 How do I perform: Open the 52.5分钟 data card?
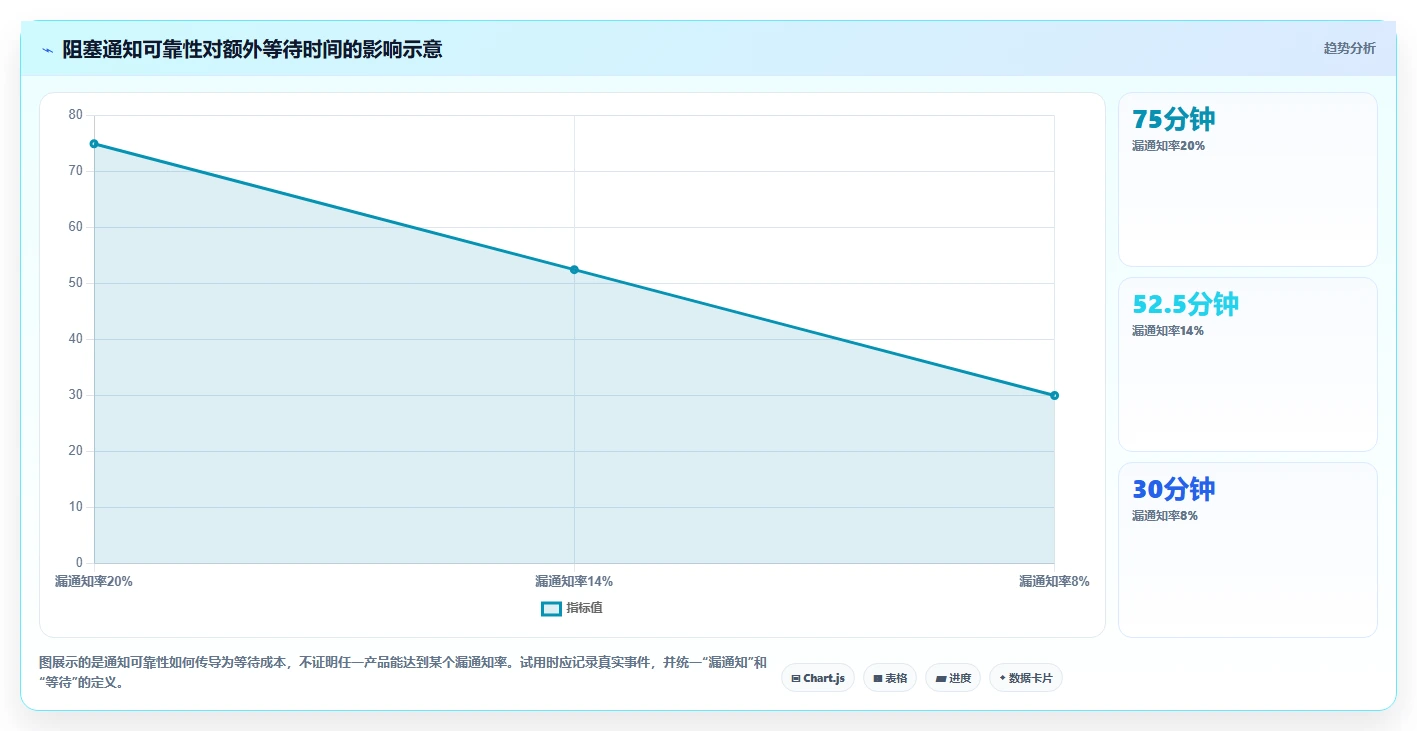click(x=1247, y=364)
